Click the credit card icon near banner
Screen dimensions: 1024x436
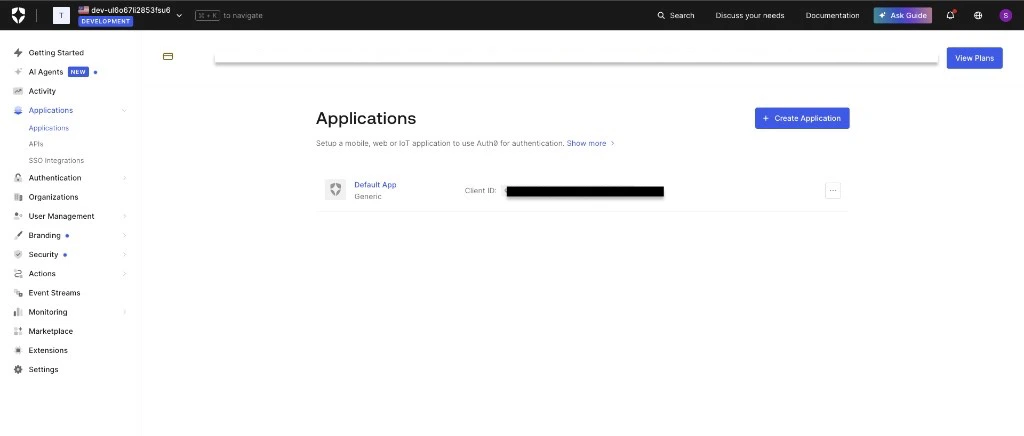[168, 57]
